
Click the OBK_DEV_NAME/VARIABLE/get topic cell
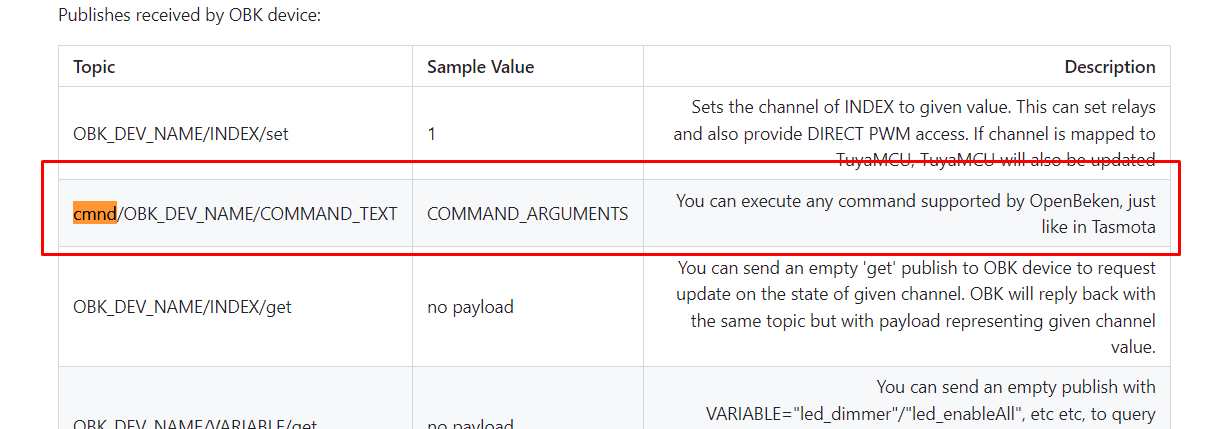click(x=195, y=424)
